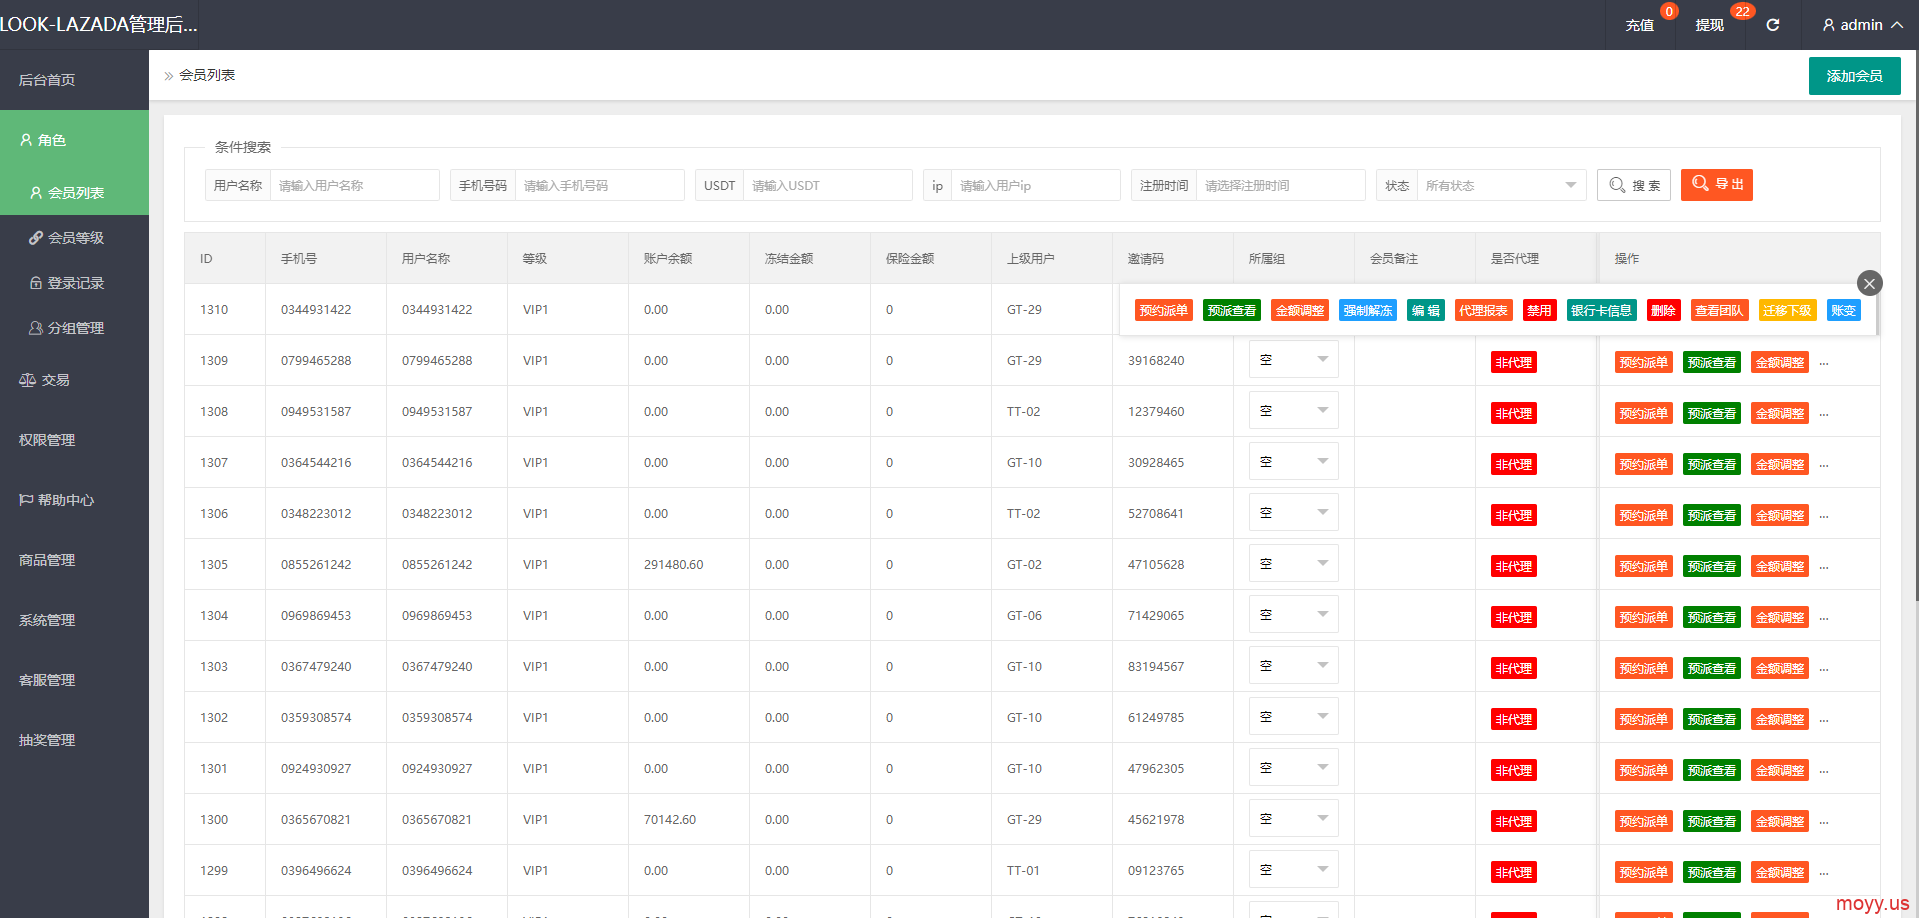This screenshot has width=1919, height=918.
Task: Click the 添加会员 button
Action: pos(1854,76)
